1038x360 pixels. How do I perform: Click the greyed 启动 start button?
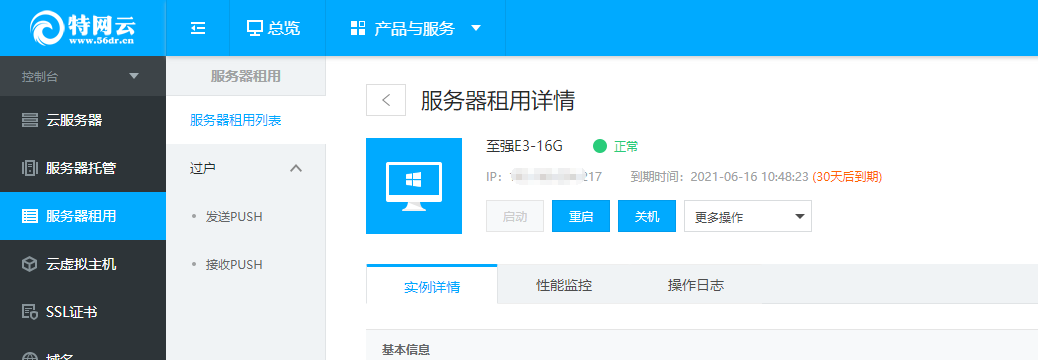pyautogui.click(x=515, y=216)
